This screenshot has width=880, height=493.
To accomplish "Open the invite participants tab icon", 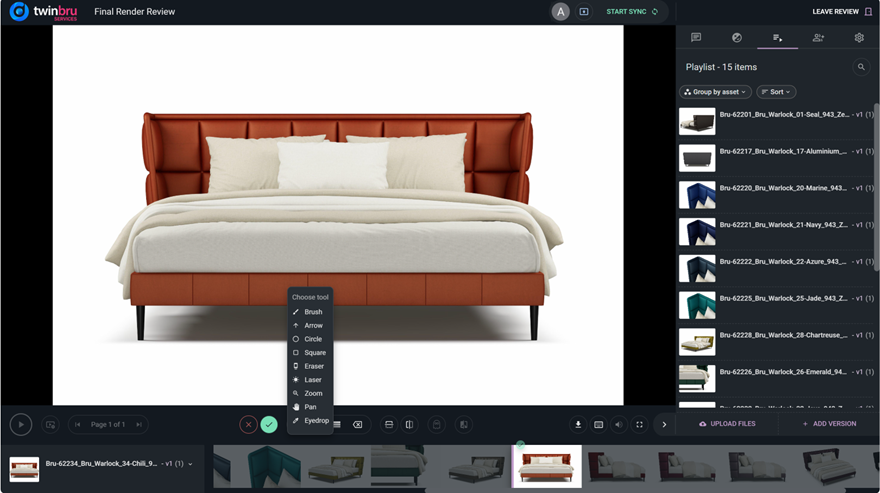I will [818, 38].
